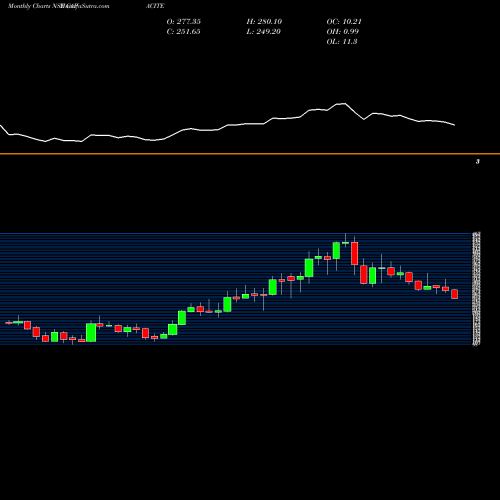Click the 'H: 280.10' high value

pos(264,22)
